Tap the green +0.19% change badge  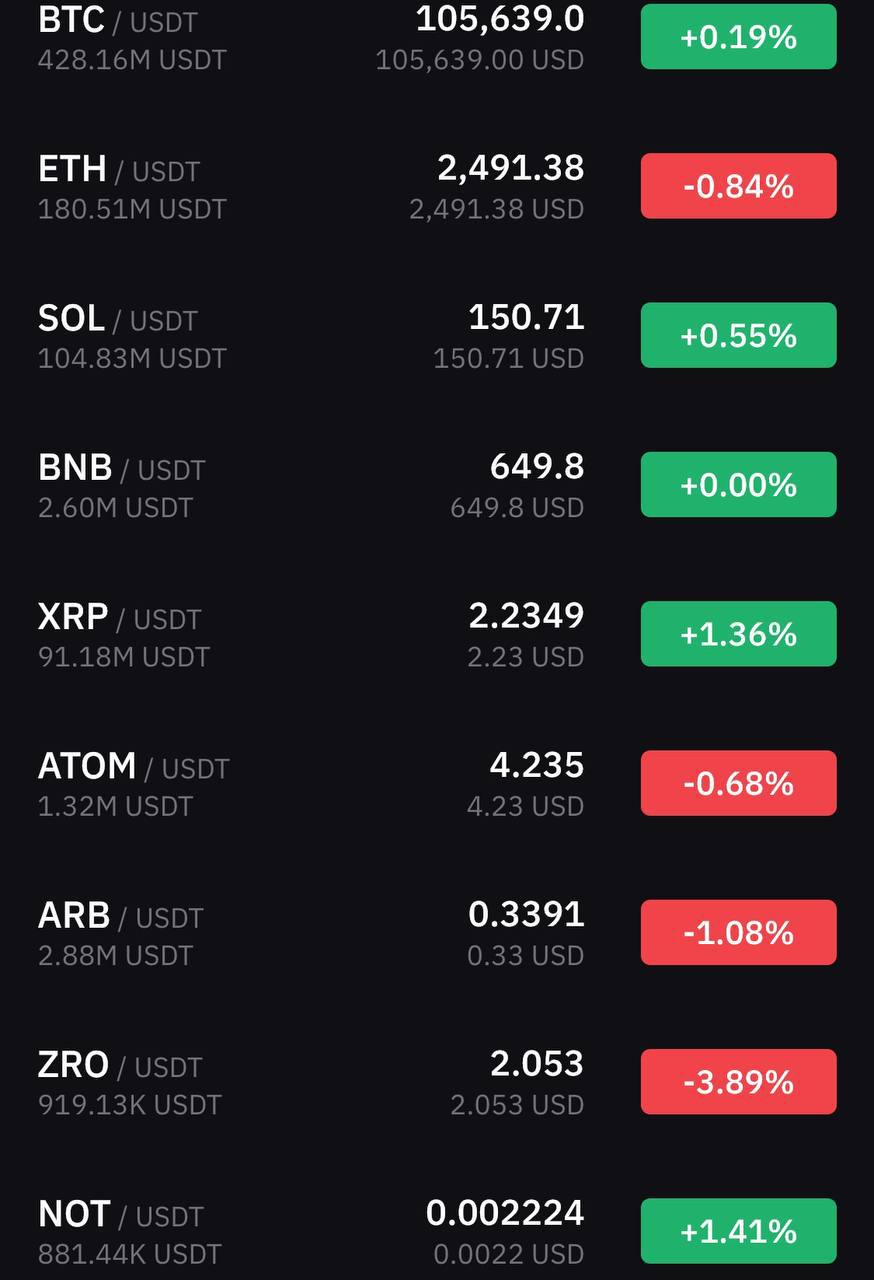(738, 37)
